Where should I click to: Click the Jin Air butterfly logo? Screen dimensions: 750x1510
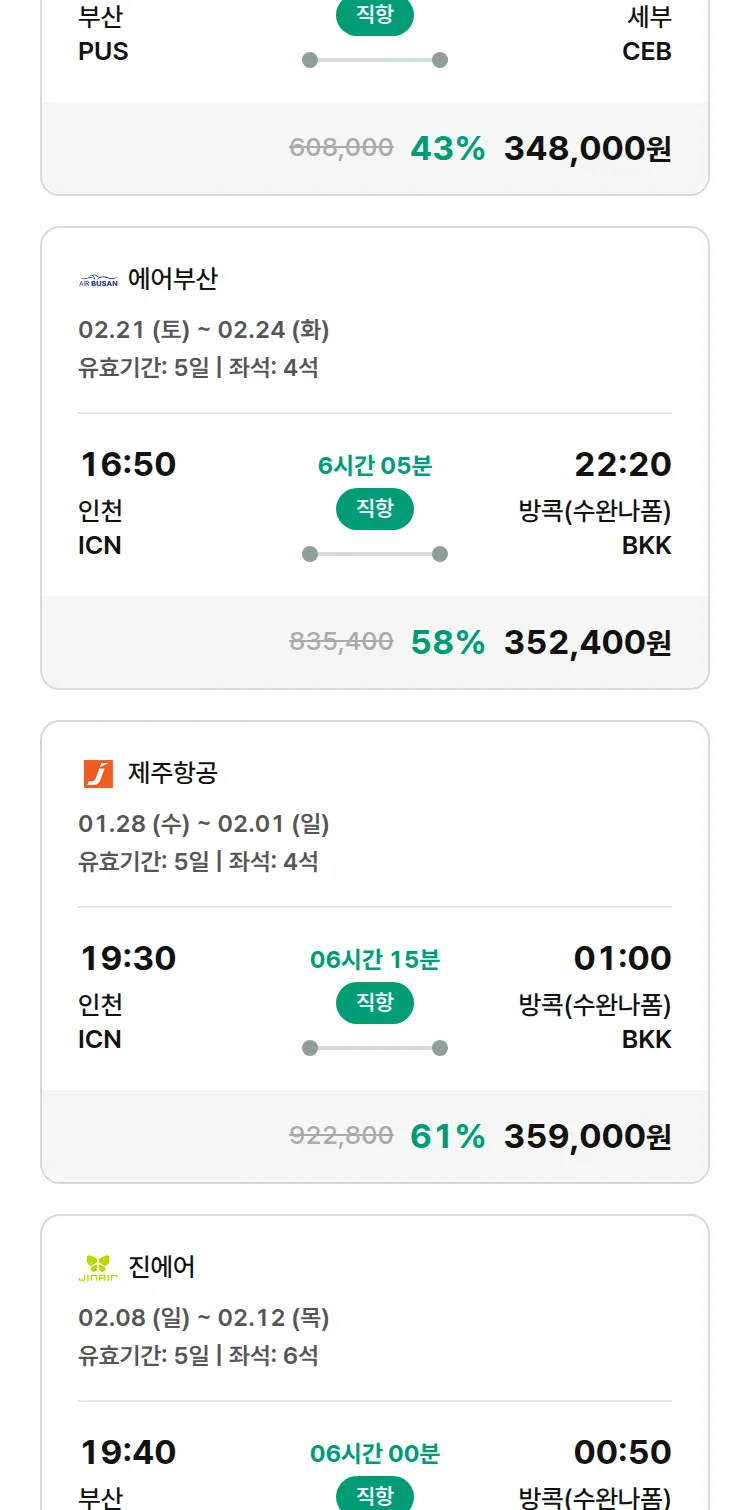[98, 1268]
